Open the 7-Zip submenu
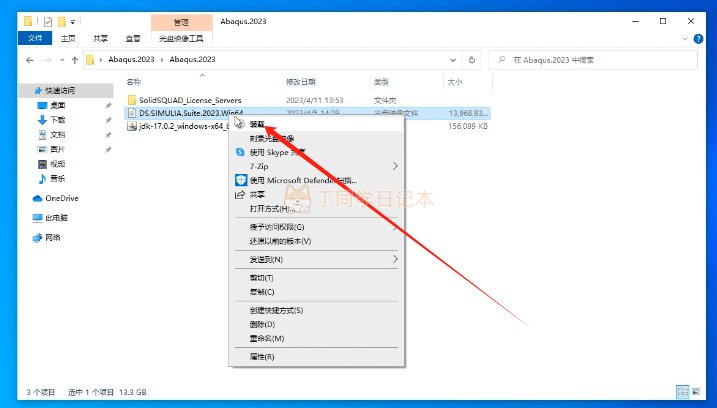The height and width of the screenshot is (408, 717). click(x=316, y=166)
